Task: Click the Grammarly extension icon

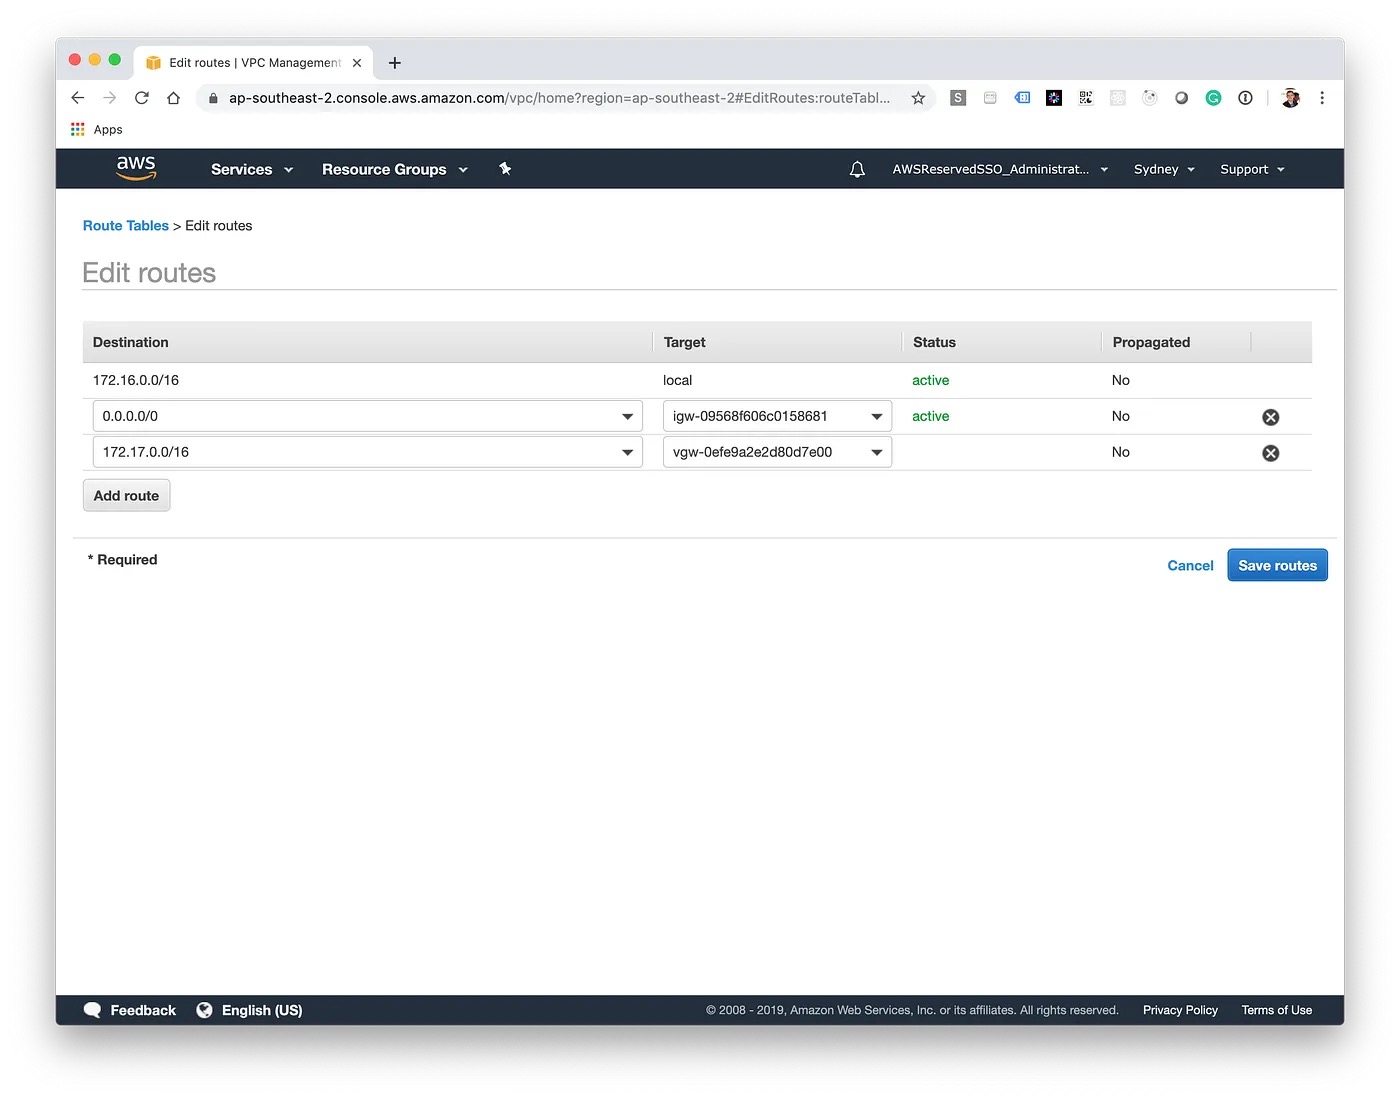Action: (x=1213, y=98)
